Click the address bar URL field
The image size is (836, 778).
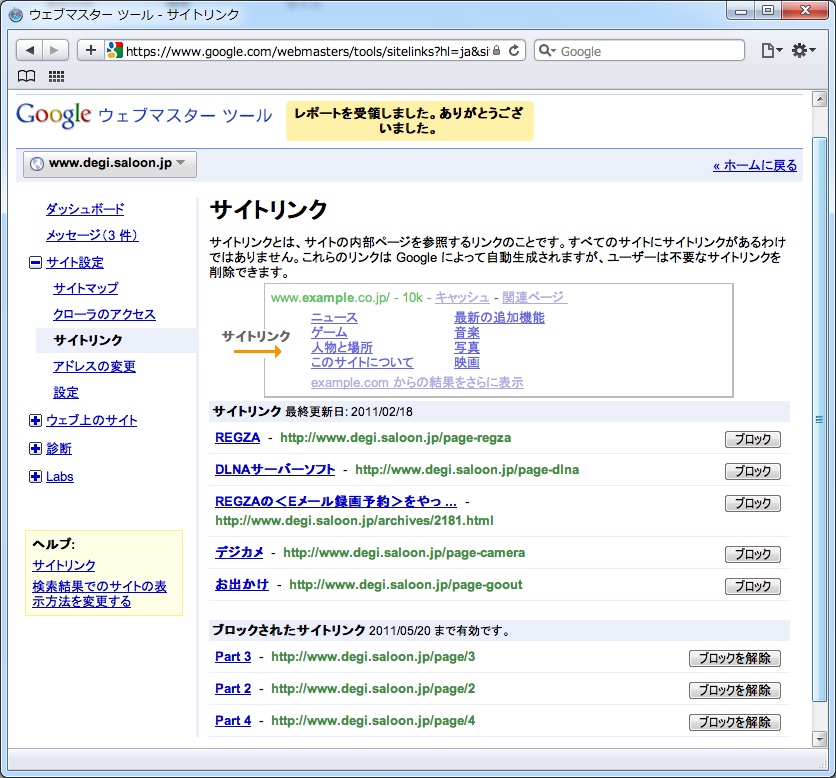[307, 51]
